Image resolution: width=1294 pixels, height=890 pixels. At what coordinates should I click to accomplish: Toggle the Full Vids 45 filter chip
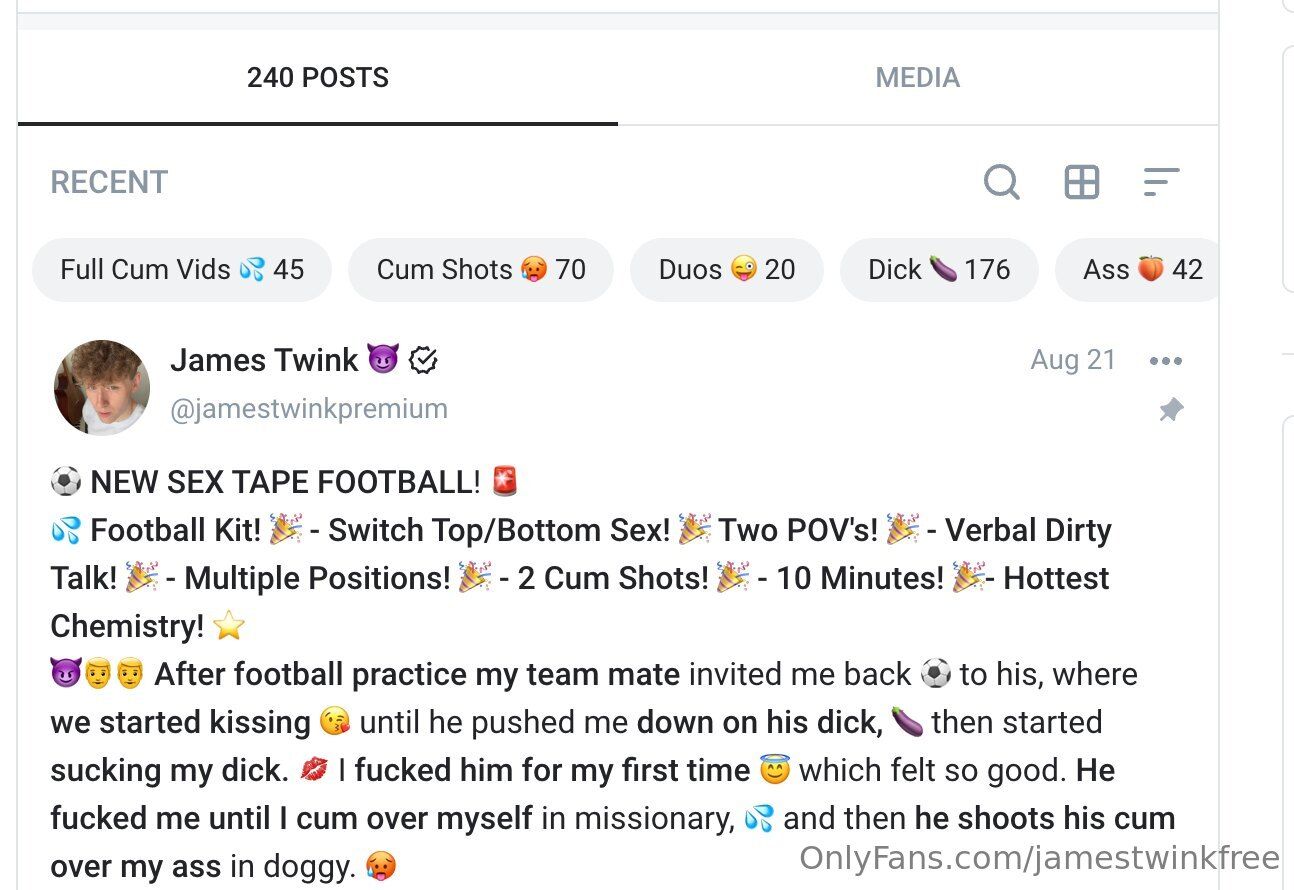[182, 270]
